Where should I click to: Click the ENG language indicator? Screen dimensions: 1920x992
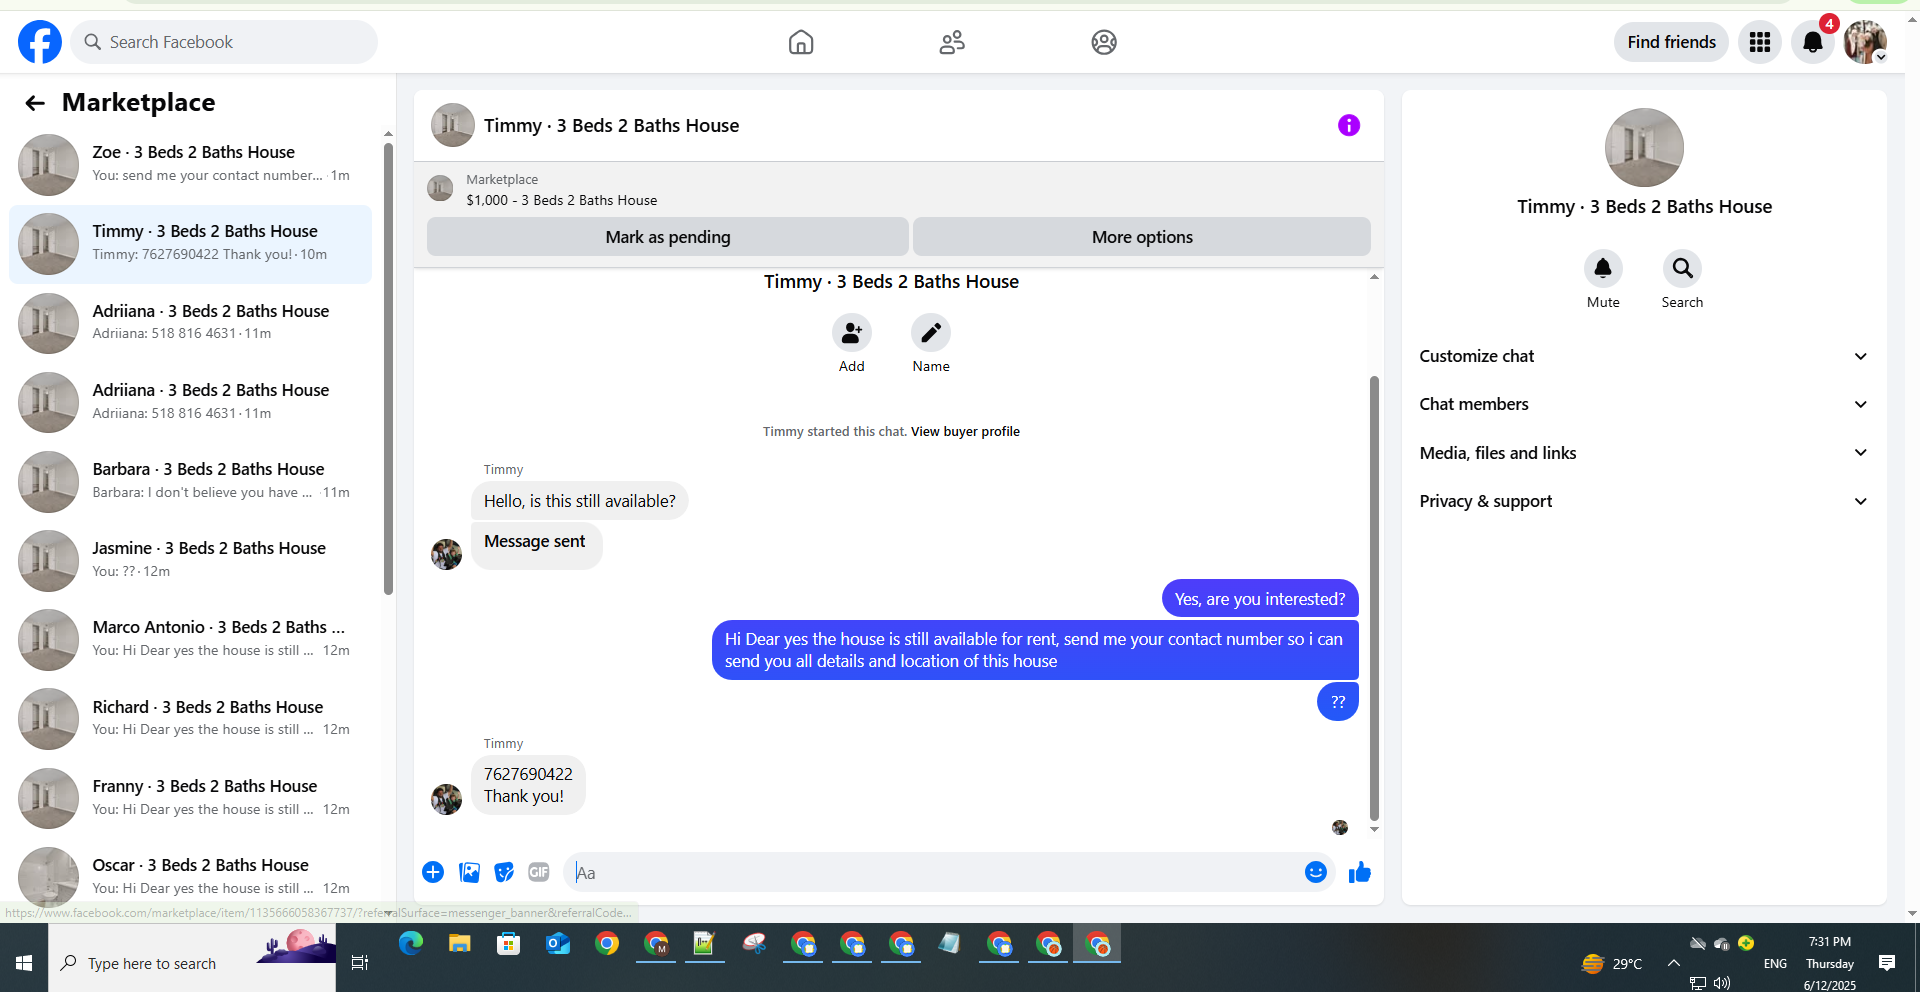point(1775,964)
